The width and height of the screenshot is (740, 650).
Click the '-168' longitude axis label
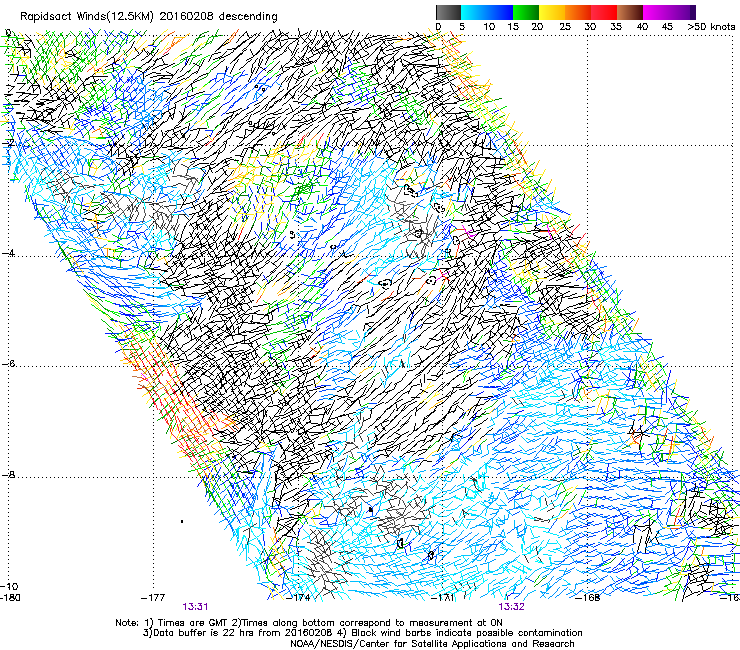point(588,597)
